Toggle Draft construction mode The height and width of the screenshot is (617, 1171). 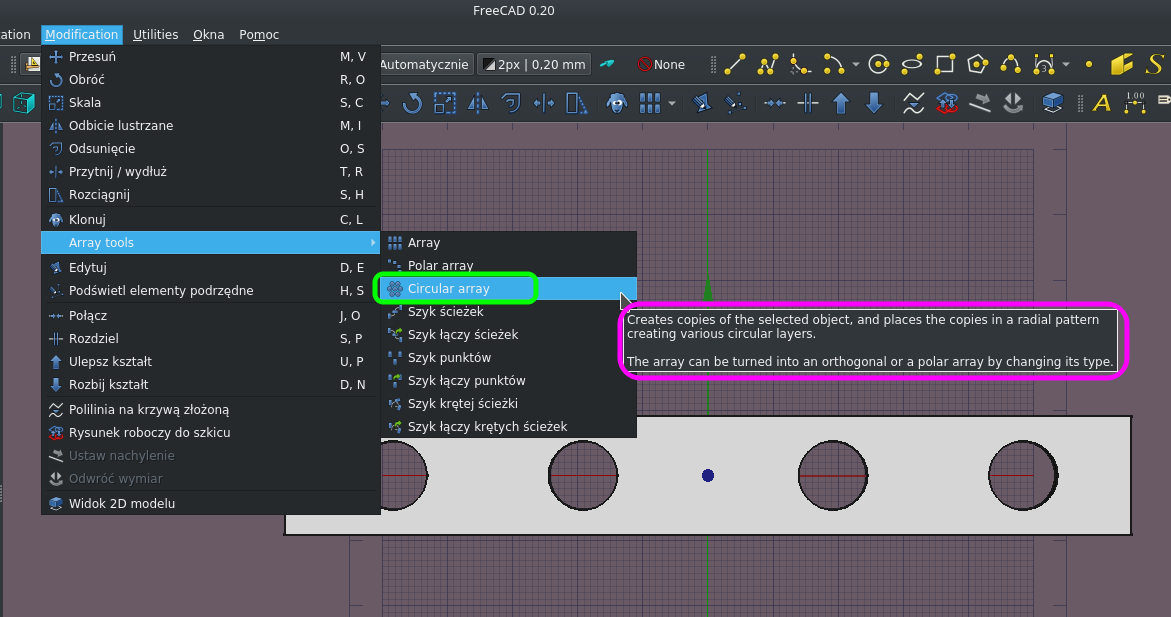[x=608, y=63]
